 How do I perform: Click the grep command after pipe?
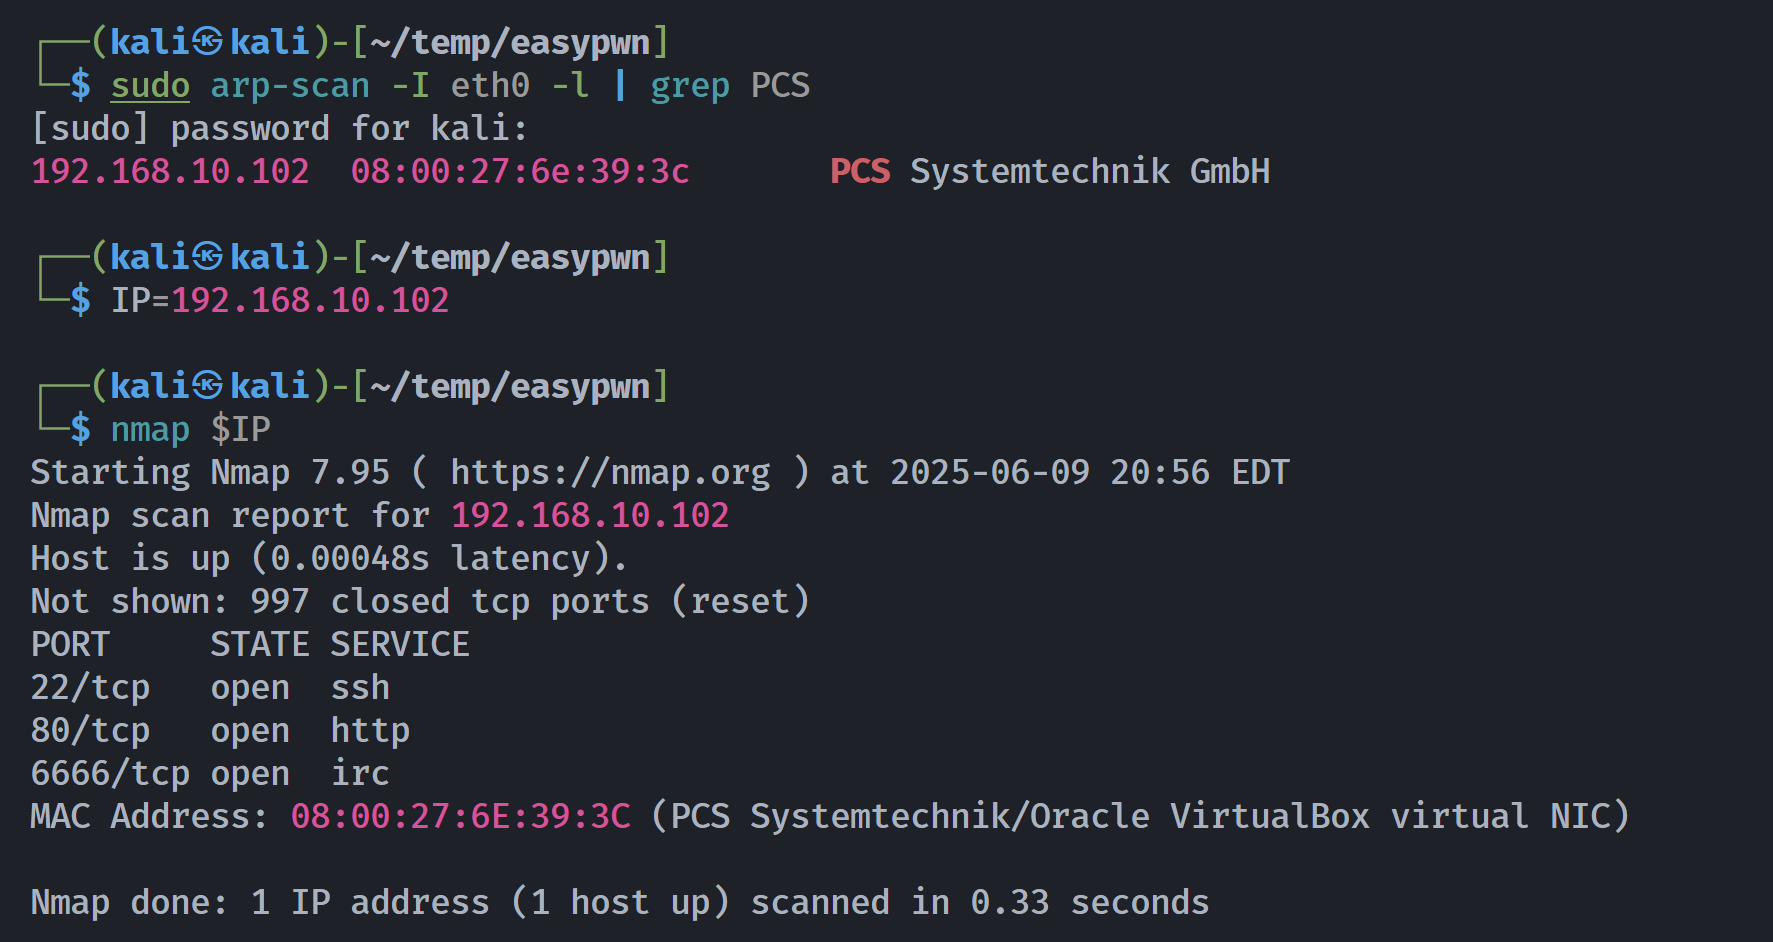click(x=690, y=86)
